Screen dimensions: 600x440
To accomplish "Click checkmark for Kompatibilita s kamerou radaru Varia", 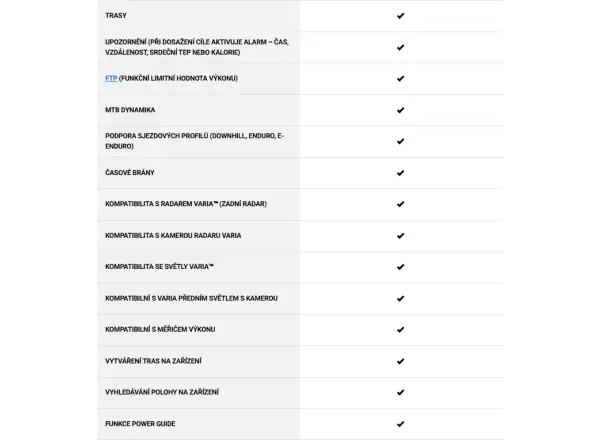I will 400,236.
